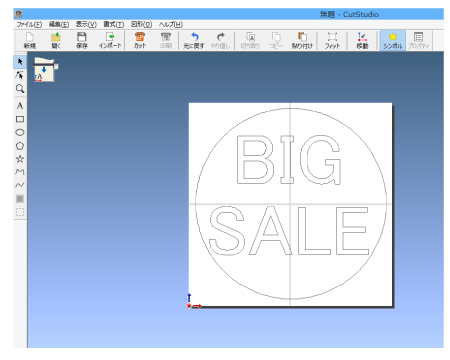Select the rectangle drawing tool

[20, 119]
